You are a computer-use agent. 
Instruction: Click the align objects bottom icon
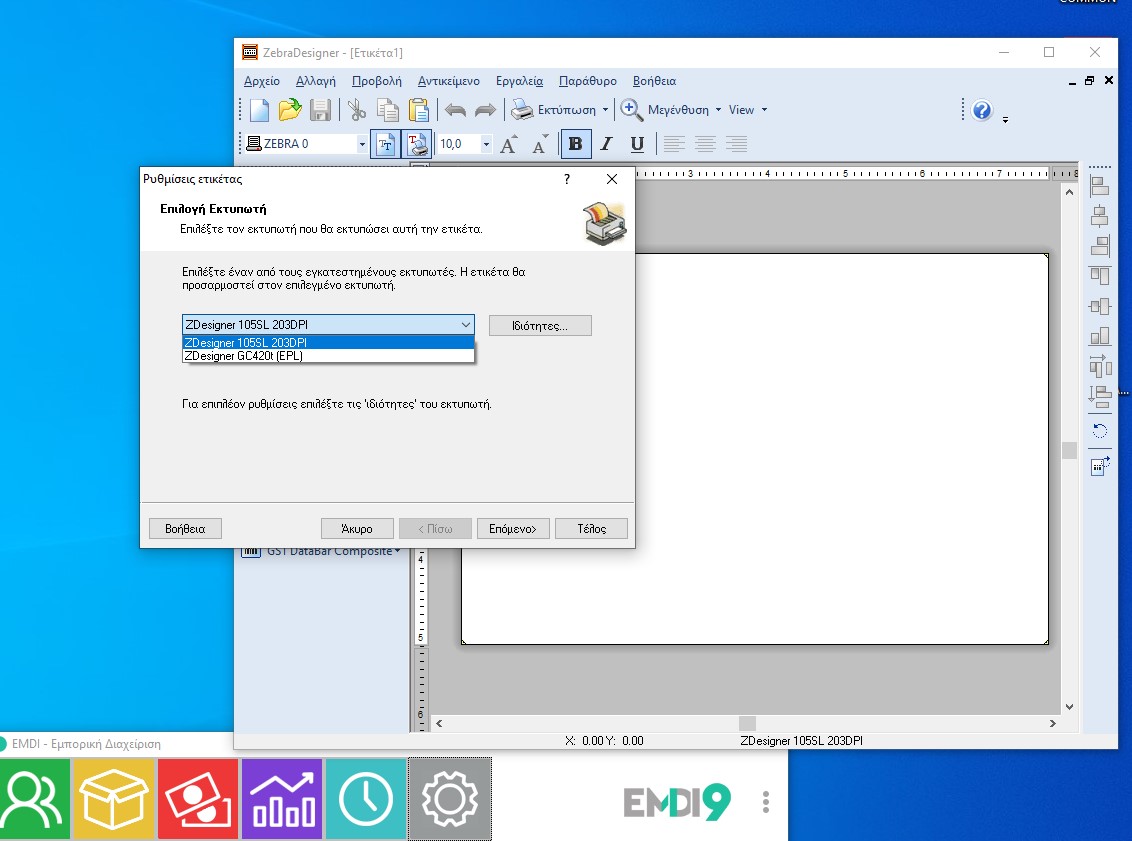1100,336
